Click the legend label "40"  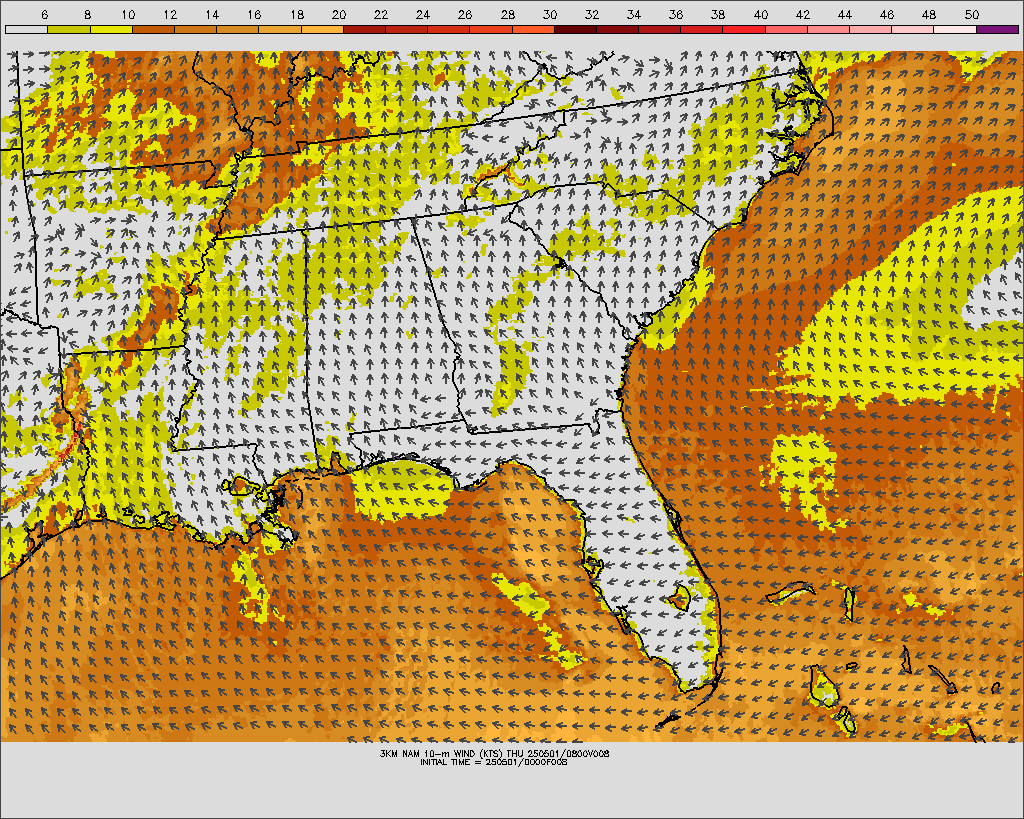[x=760, y=14]
